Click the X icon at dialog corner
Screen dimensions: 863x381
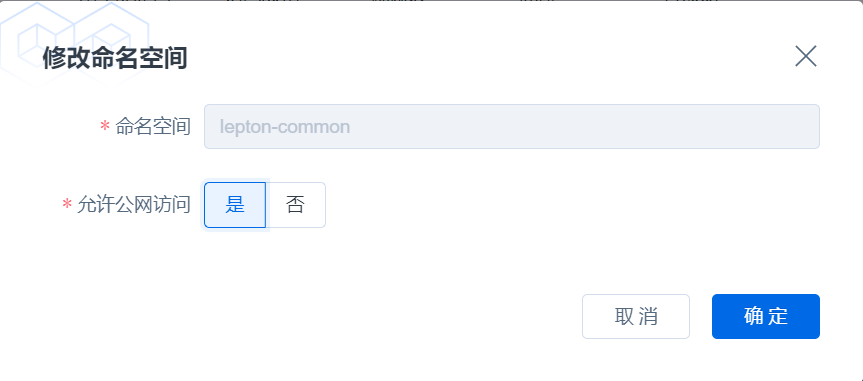click(806, 56)
